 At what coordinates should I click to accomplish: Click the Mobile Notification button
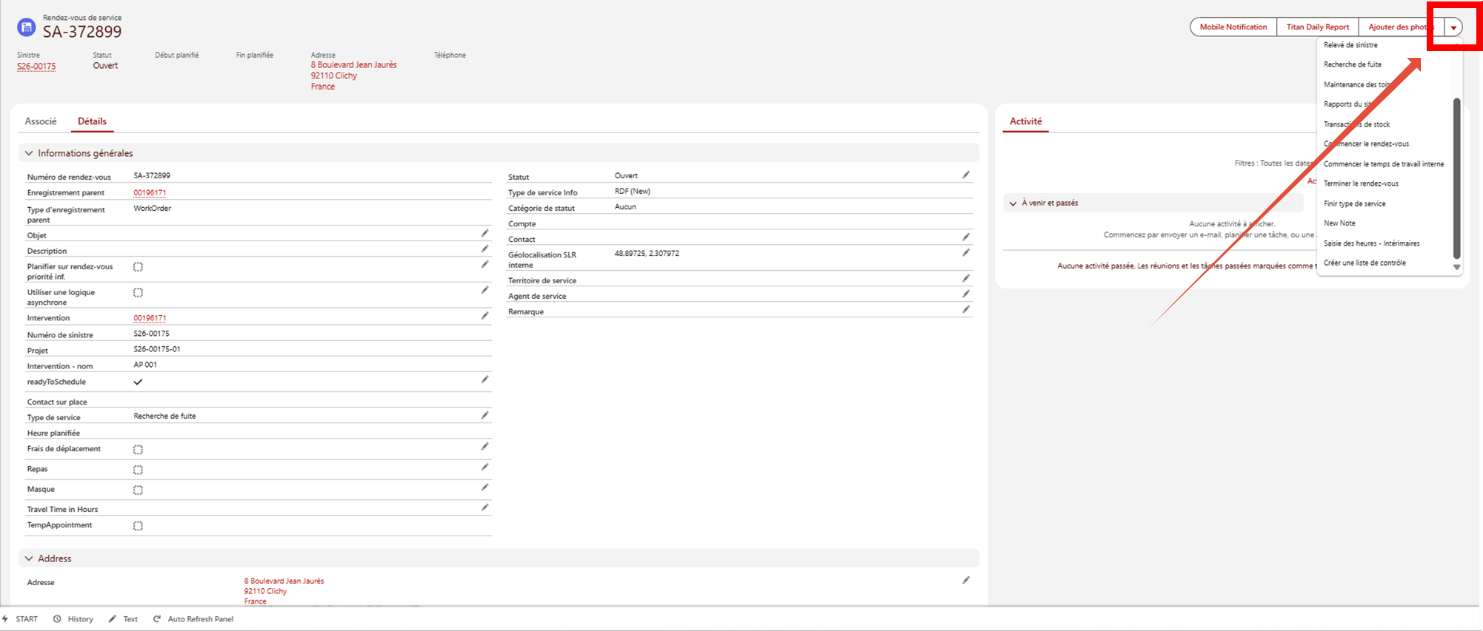(x=1233, y=27)
